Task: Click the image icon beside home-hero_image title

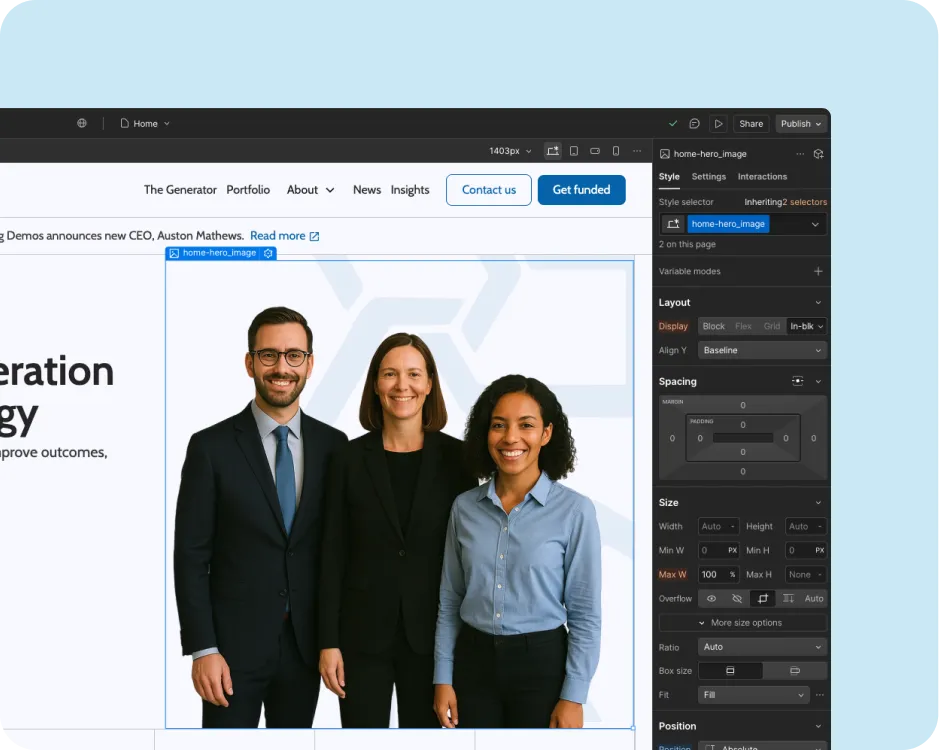Action: pos(664,154)
